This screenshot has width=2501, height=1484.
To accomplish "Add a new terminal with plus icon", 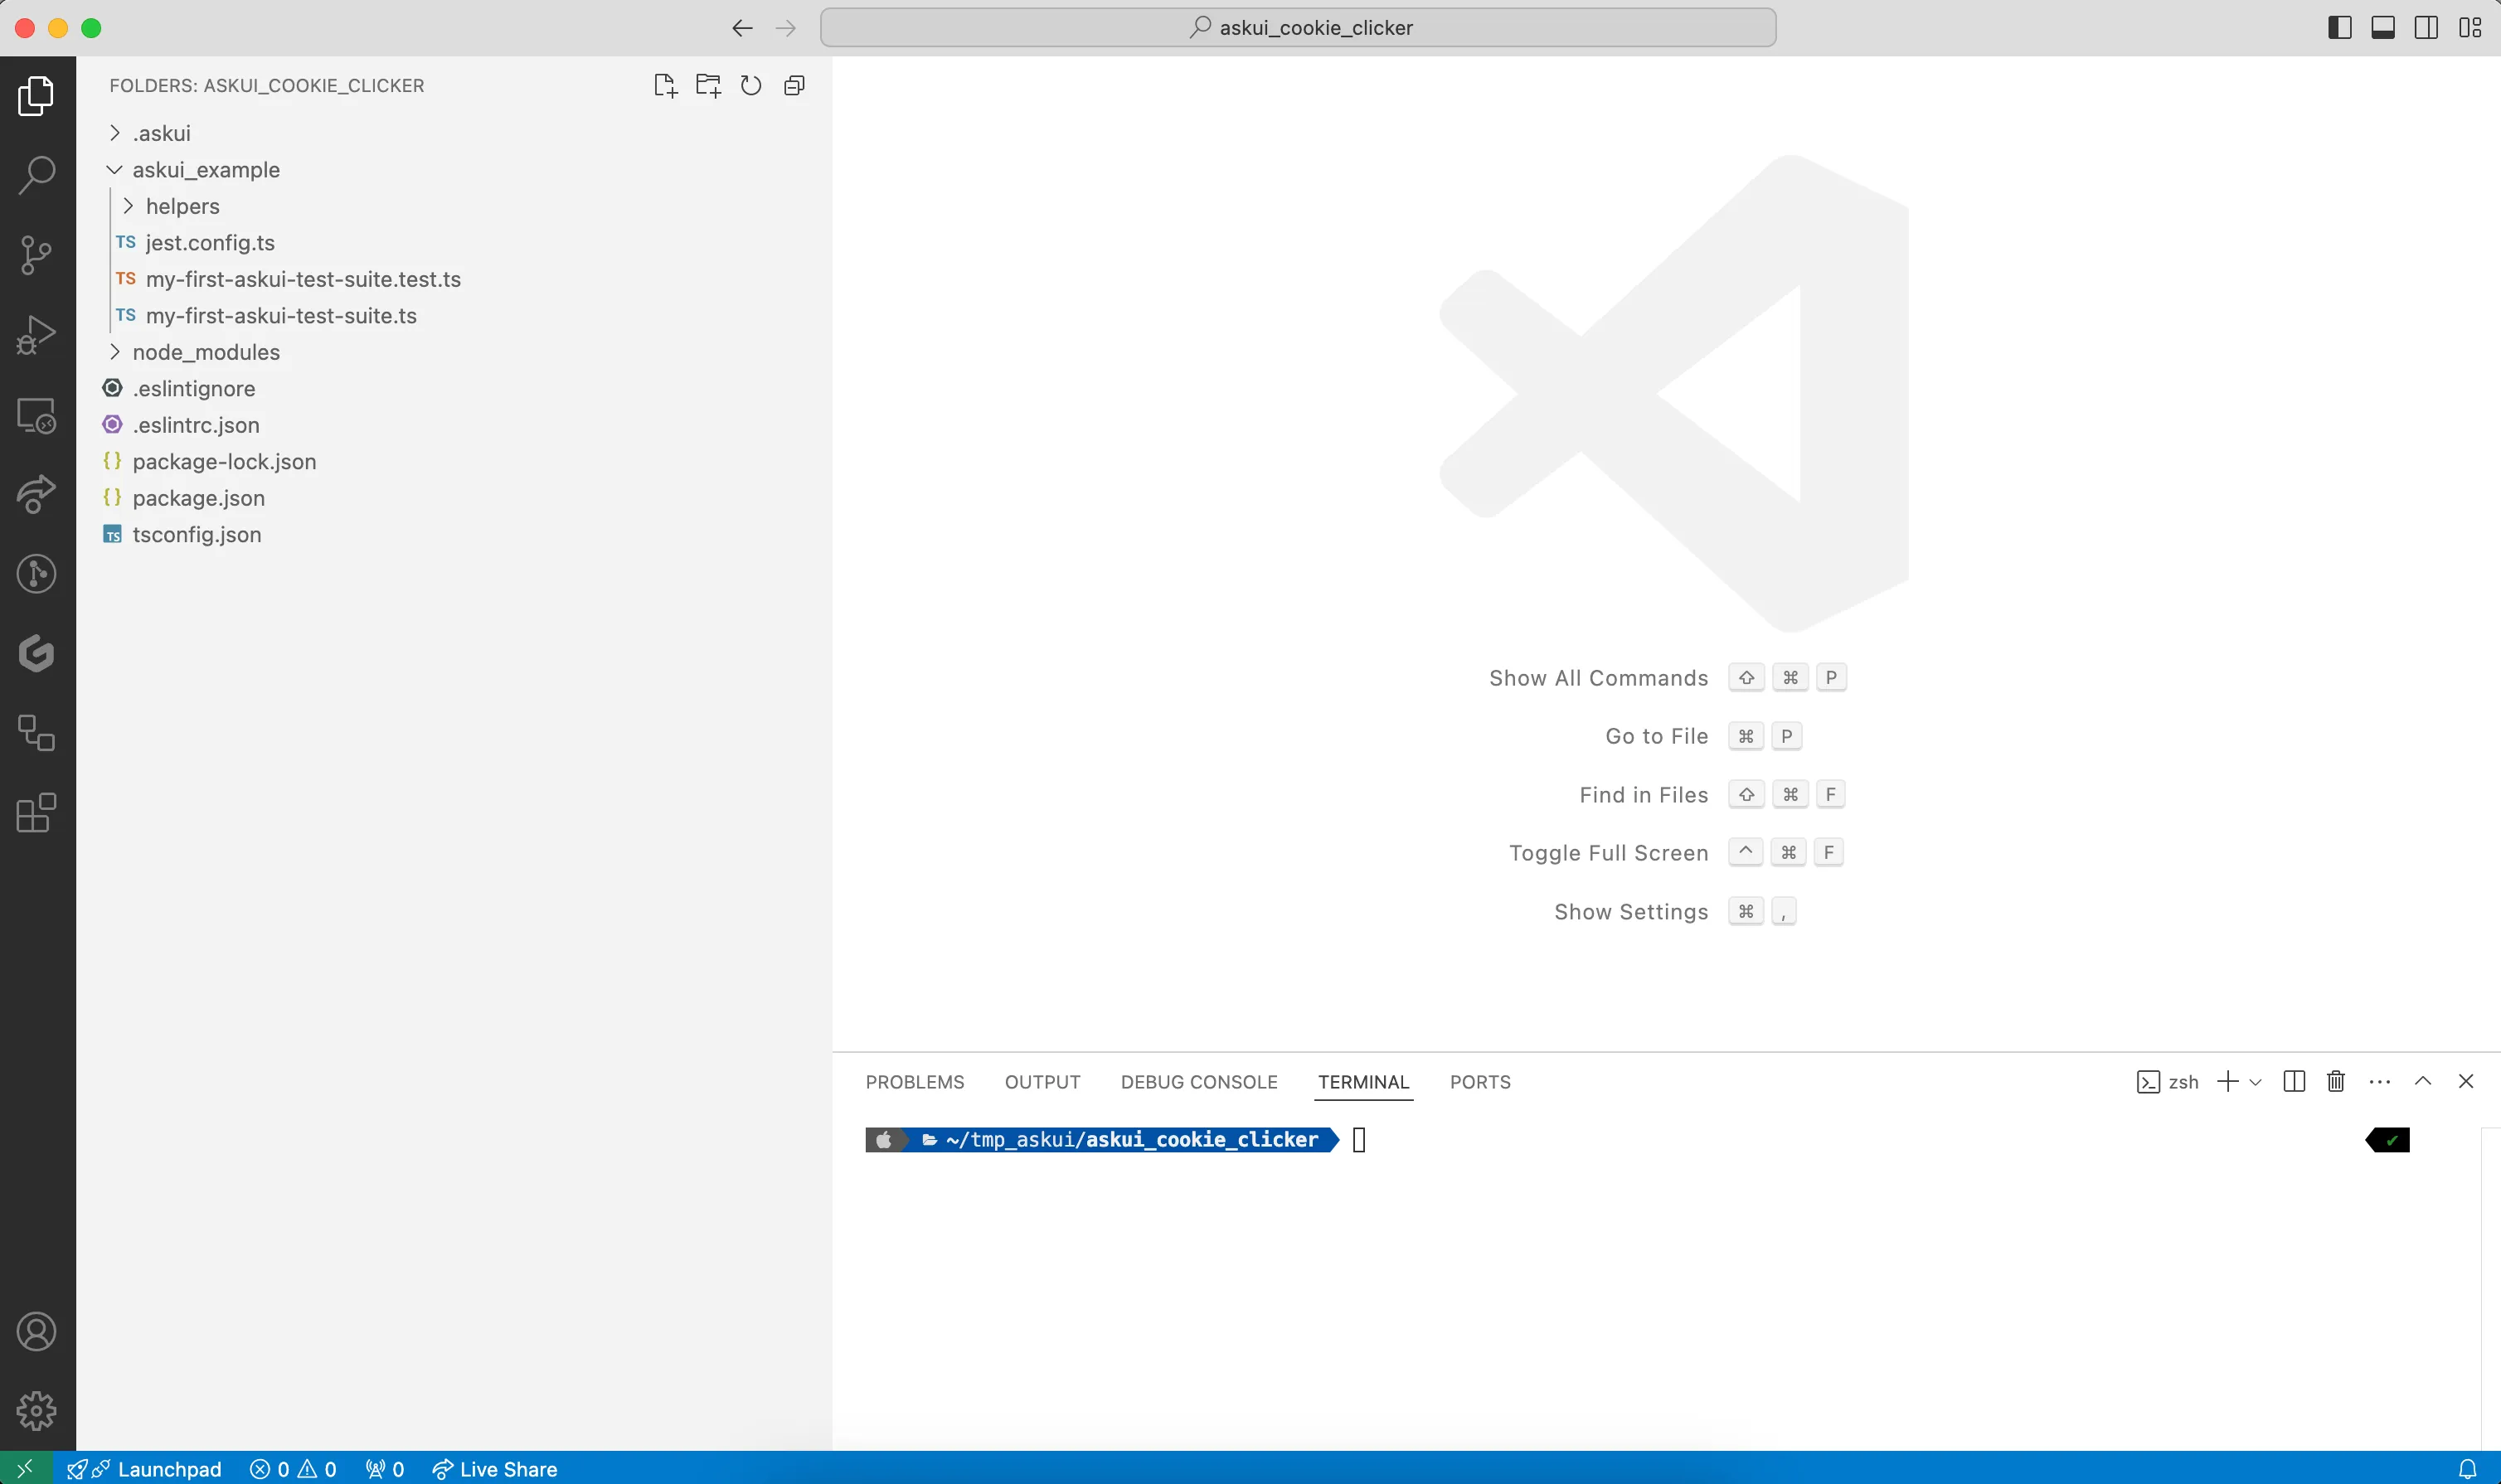I will tap(2228, 1081).
